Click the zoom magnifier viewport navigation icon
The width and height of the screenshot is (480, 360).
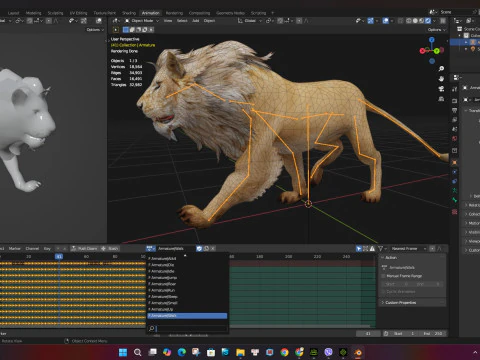pyautogui.click(x=441, y=69)
